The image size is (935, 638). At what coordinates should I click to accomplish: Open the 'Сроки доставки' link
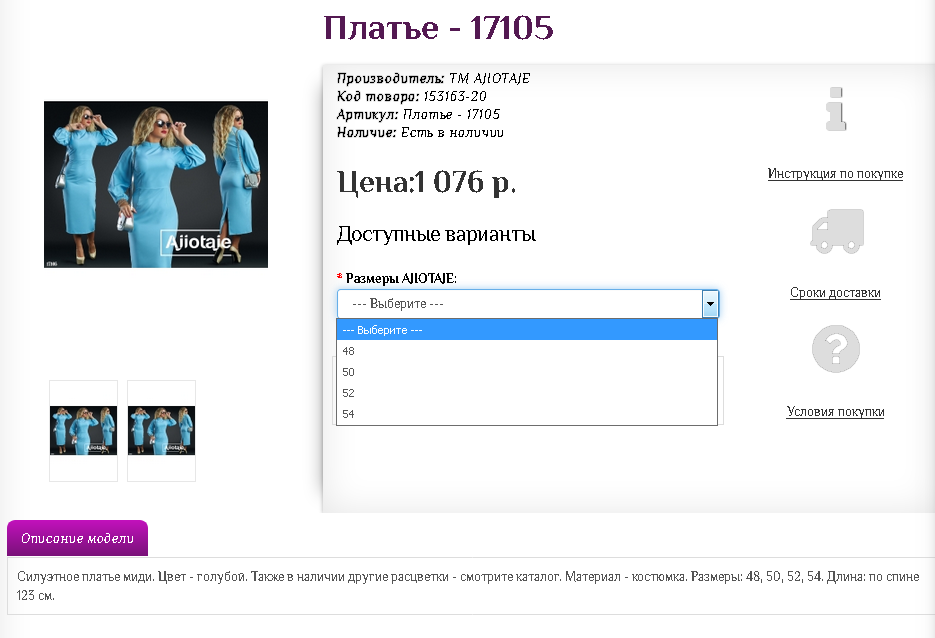(x=835, y=293)
